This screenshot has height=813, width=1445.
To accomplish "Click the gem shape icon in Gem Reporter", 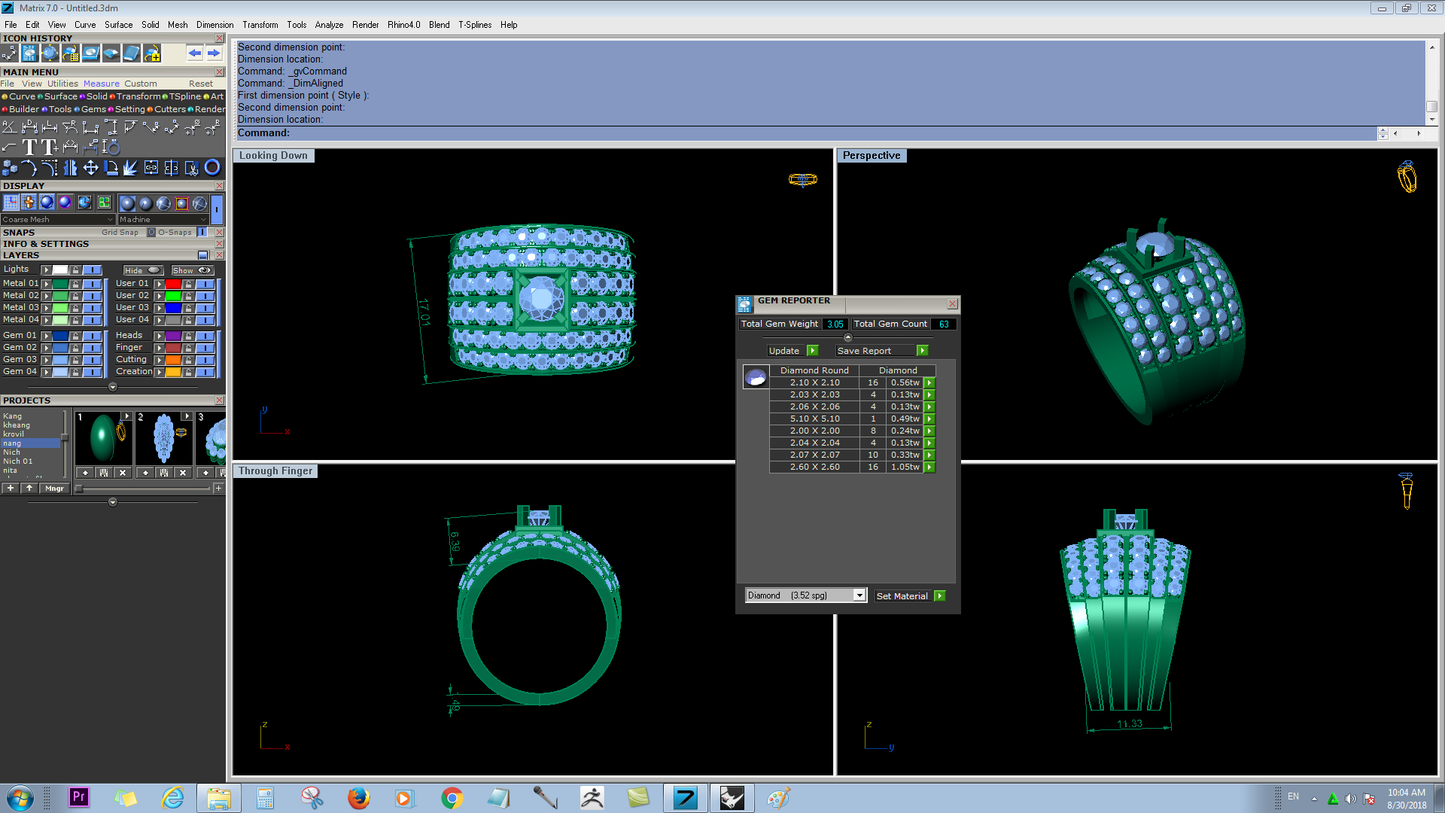I will 756,377.
